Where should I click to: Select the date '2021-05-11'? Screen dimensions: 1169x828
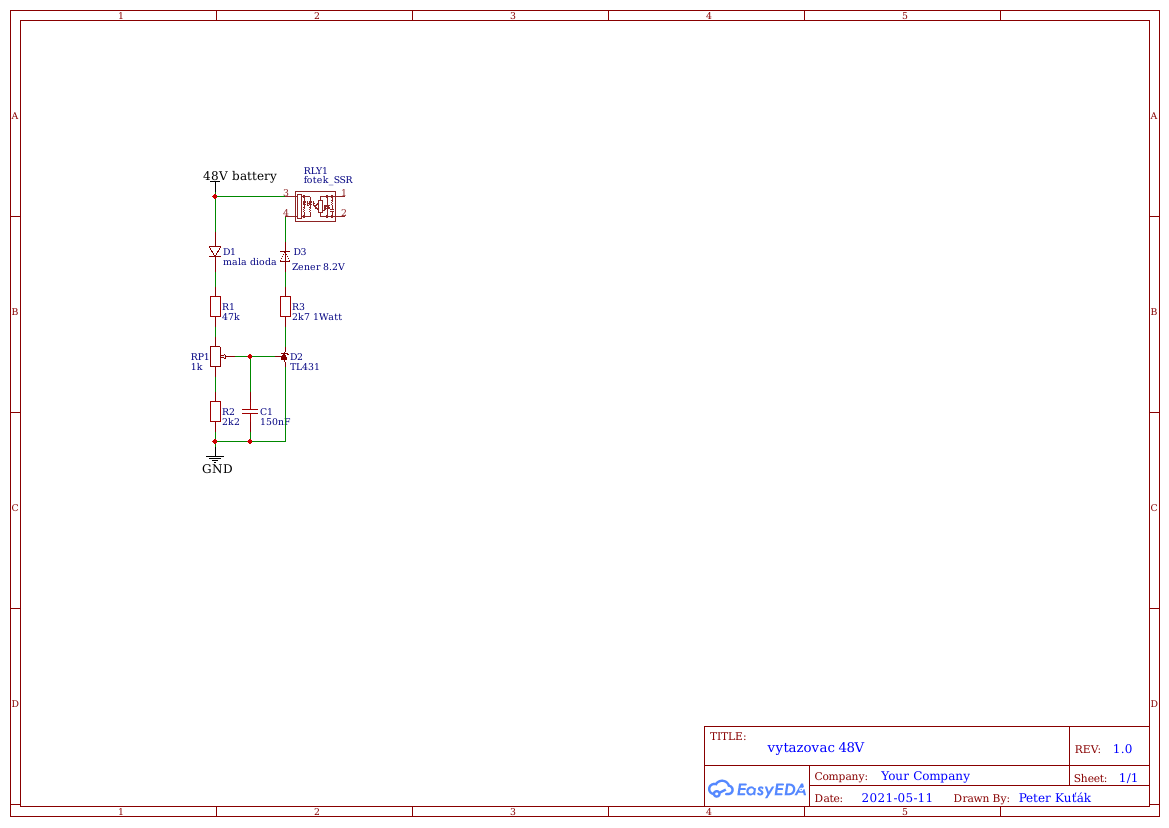(x=897, y=797)
